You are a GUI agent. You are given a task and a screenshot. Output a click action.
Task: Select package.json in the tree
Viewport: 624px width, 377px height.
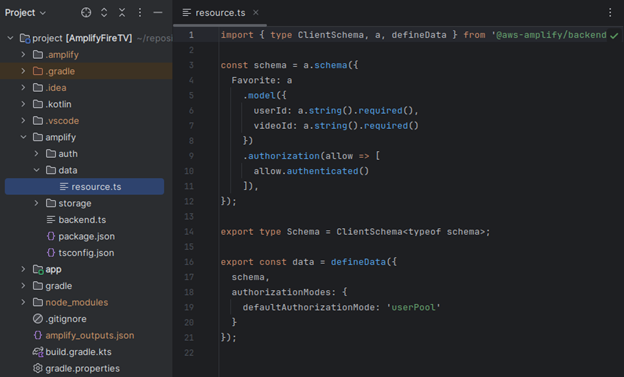[x=86, y=236]
